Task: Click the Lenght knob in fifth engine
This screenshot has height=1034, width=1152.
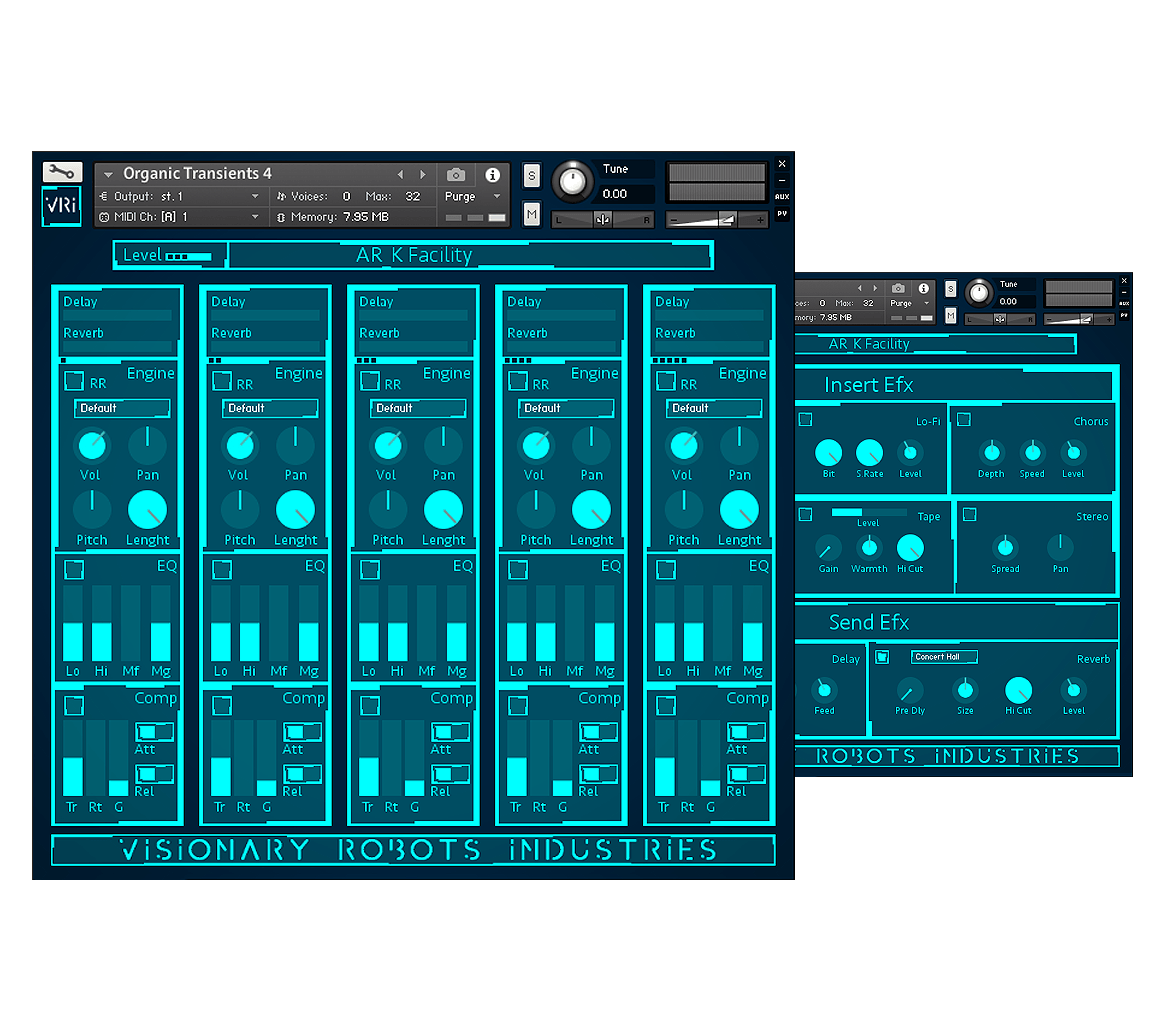Action: (x=739, y=509)
